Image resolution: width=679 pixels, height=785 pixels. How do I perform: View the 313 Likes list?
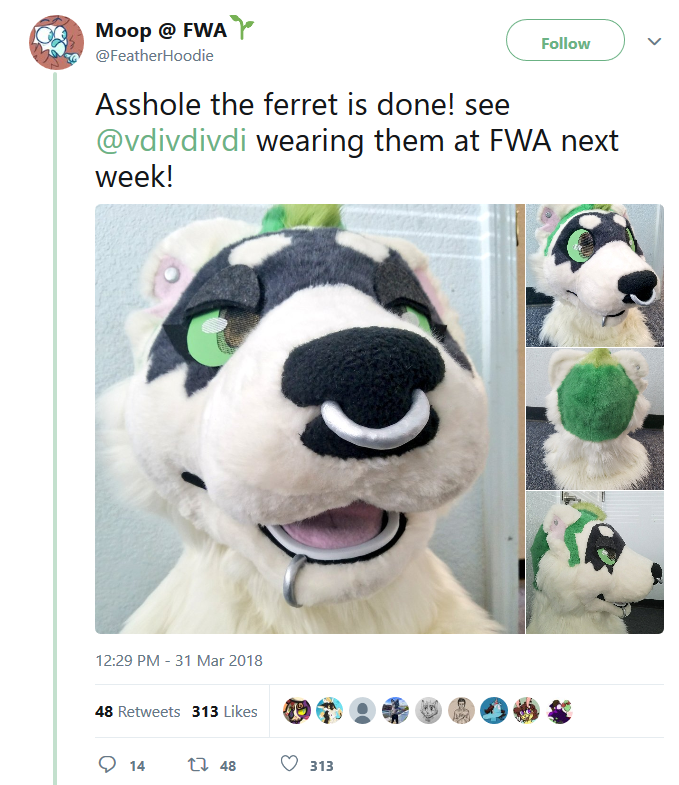click(x=225, y=711)
